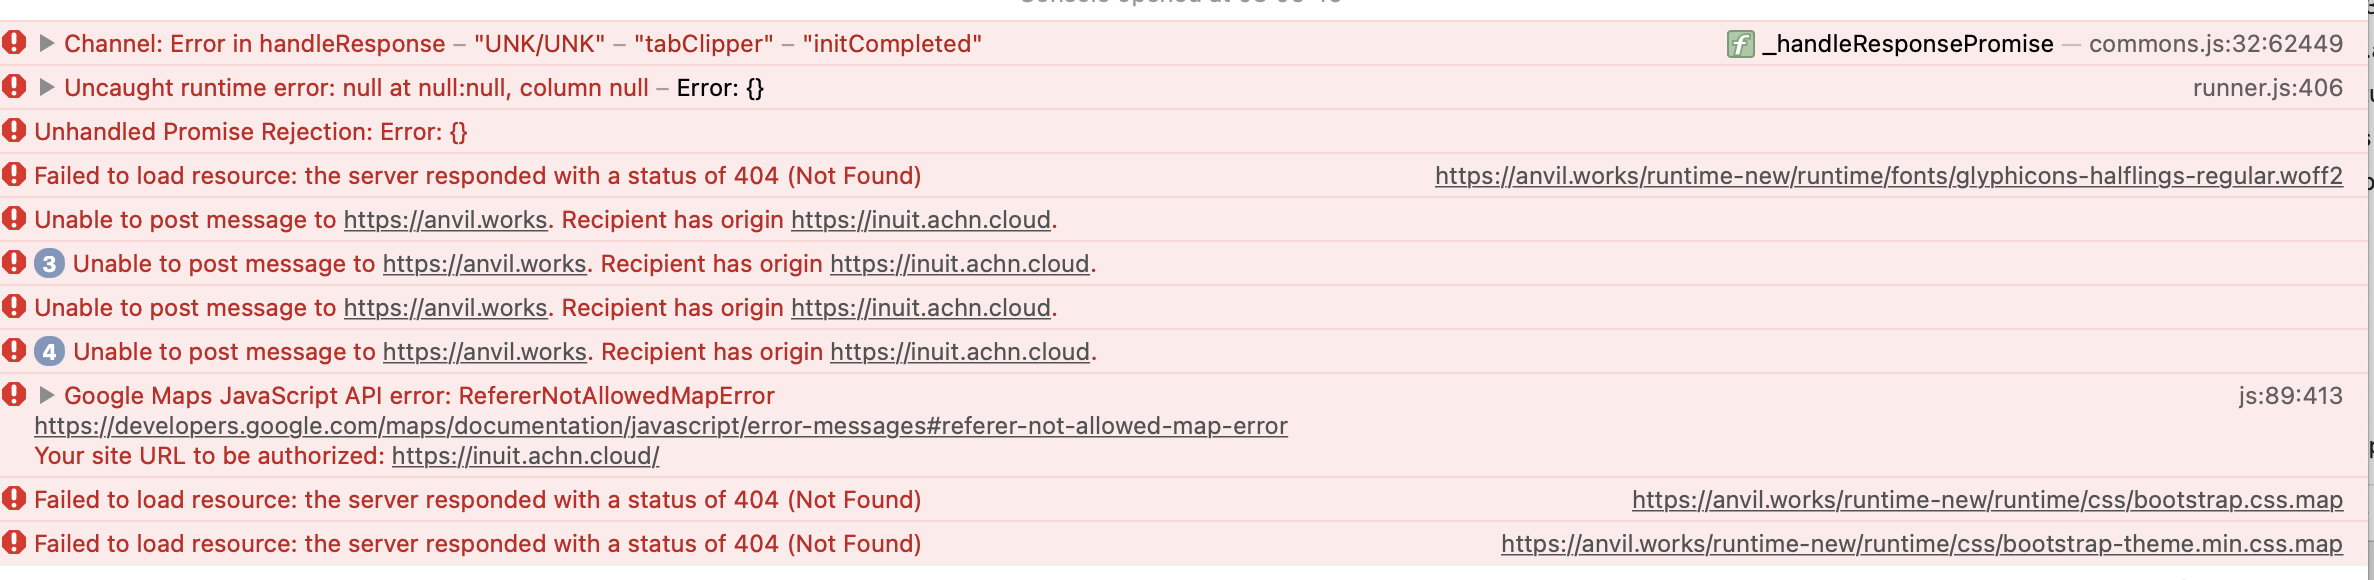Jump to source commons.js:32:62449

pyautogui.click(x=2216, y=44)
